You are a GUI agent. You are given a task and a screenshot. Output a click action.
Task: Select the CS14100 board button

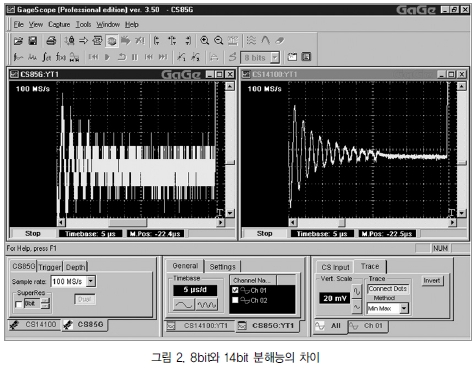[x=34, y=325]
